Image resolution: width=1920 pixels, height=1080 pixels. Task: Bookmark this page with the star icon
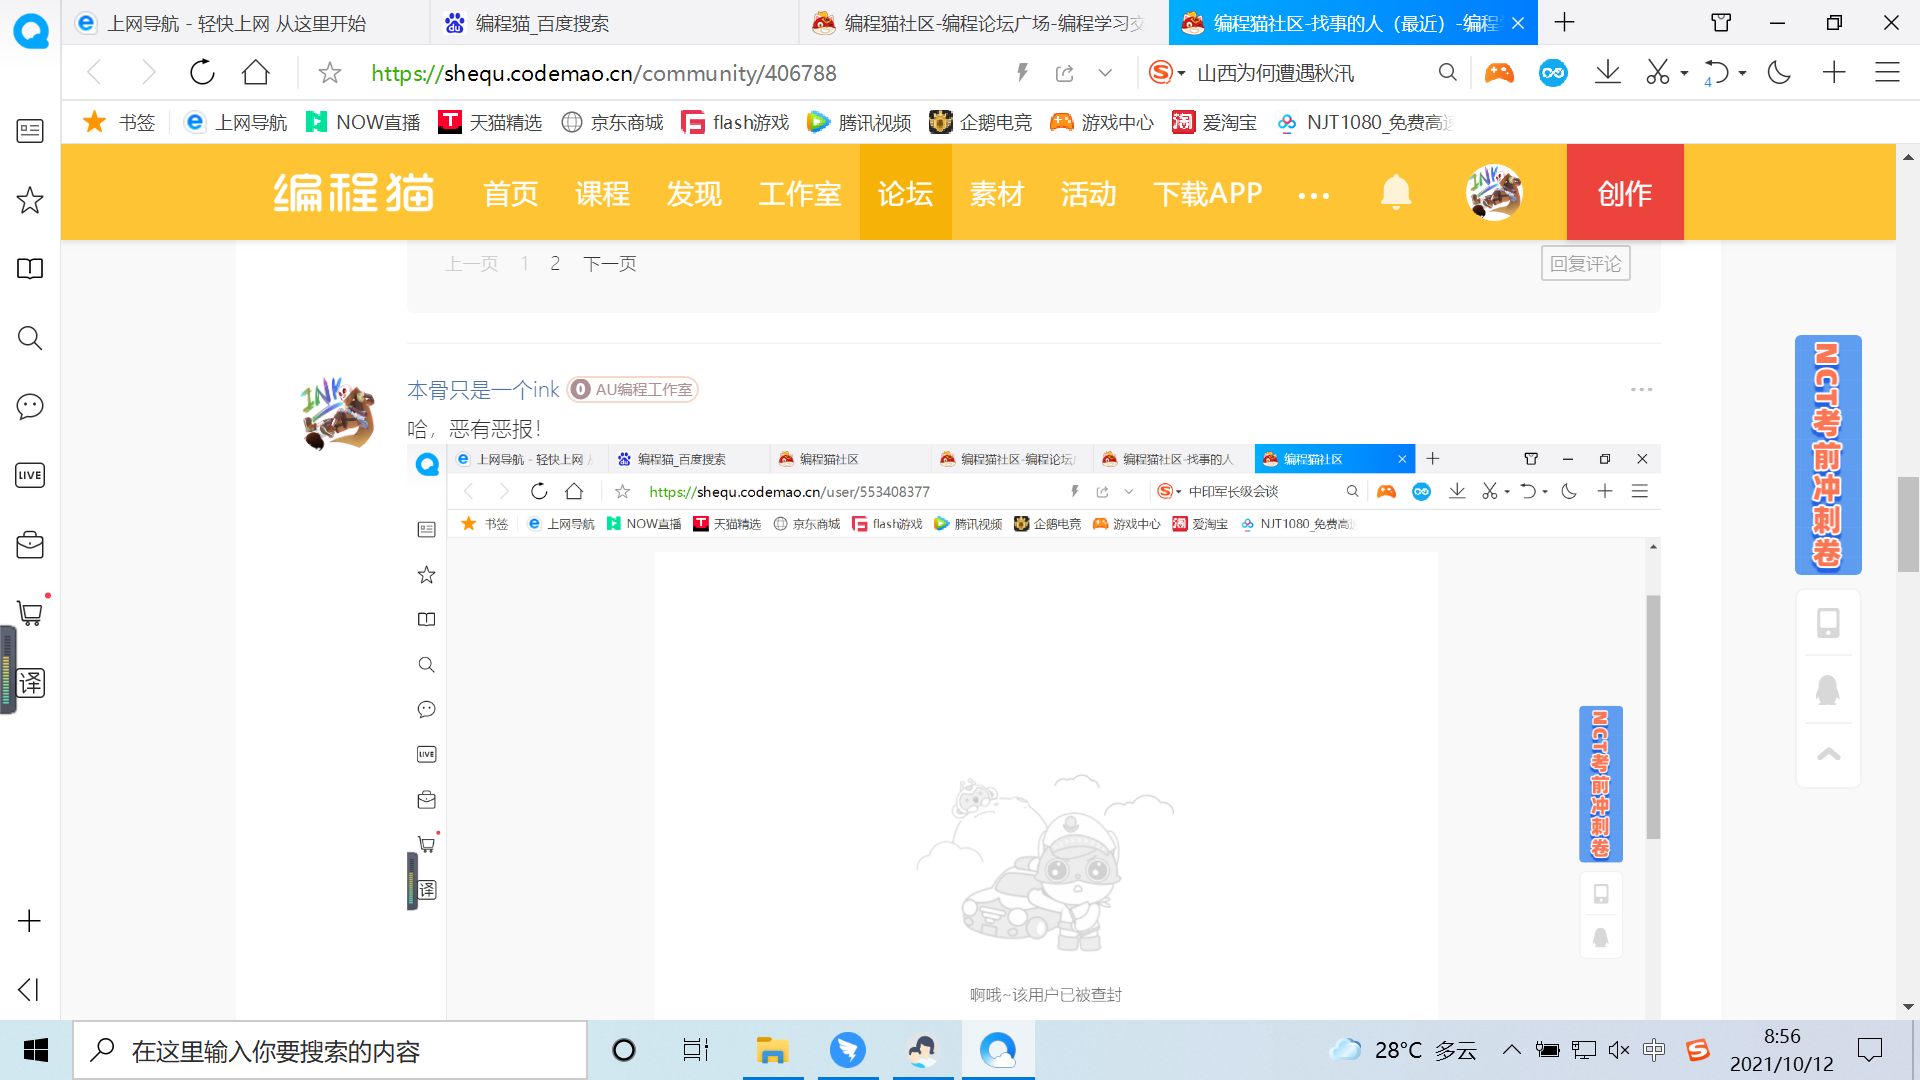[x=329, y=73]
